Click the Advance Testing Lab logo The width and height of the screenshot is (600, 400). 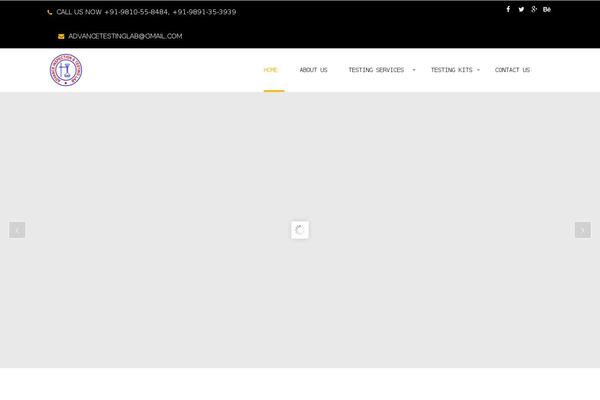pos(66,70)
